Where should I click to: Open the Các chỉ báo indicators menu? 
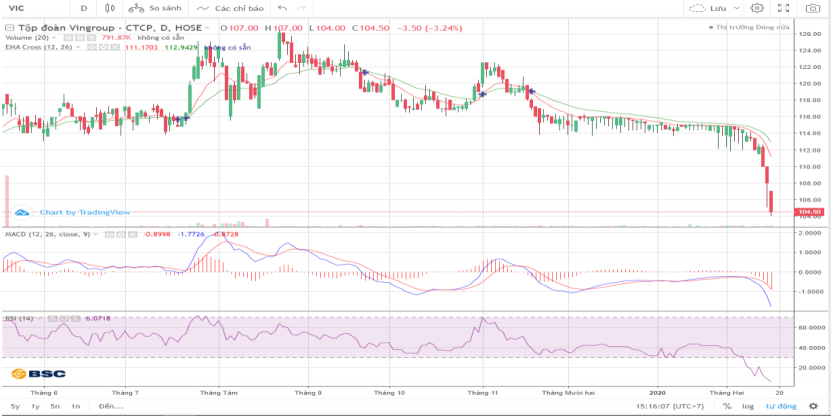coord(231,9)
